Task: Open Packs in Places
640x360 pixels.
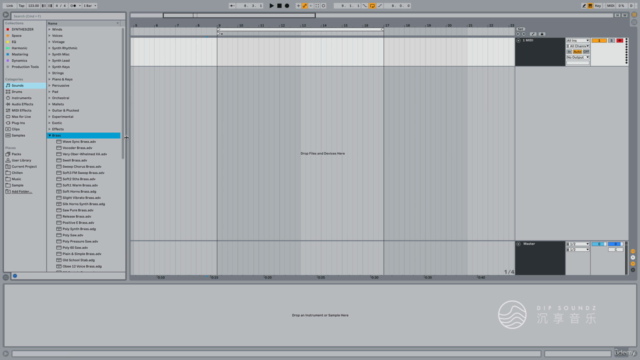Action: (16, 154)
